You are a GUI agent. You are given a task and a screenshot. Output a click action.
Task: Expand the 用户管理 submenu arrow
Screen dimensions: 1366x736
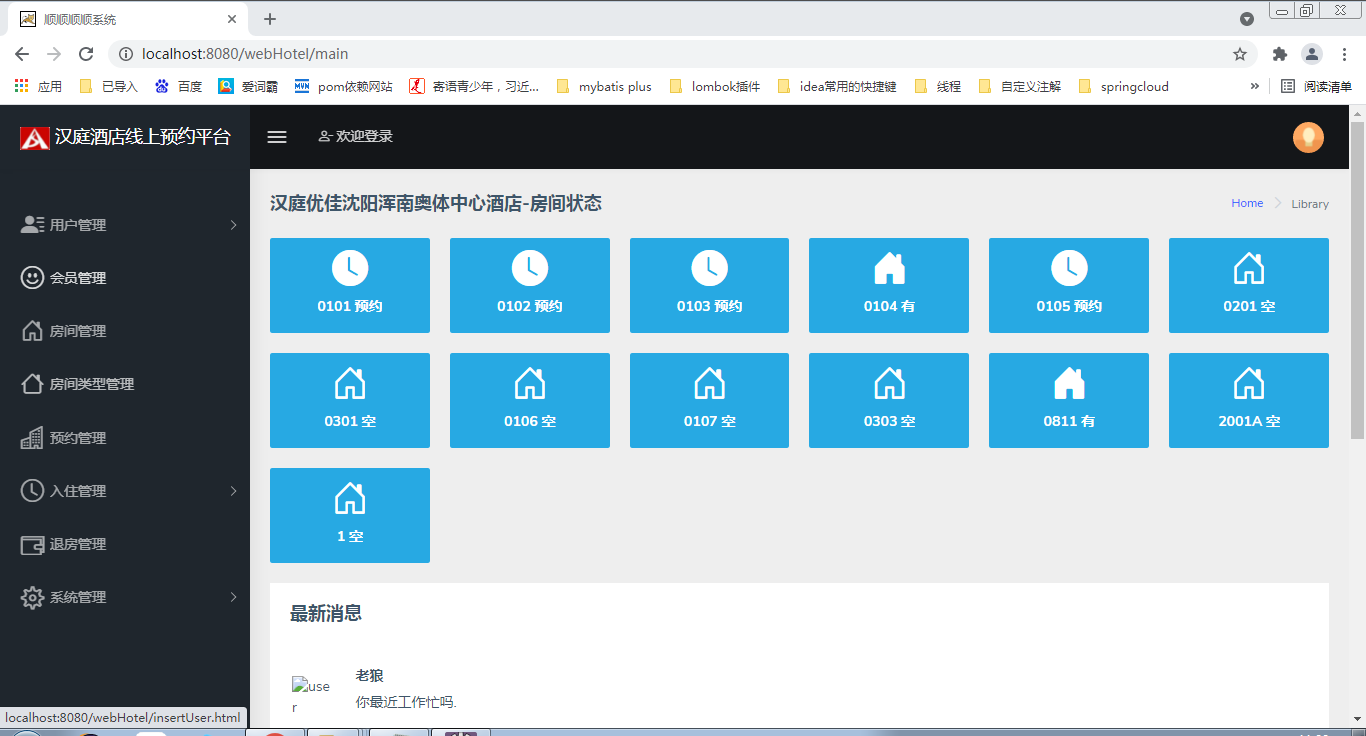tap(233, 225)
